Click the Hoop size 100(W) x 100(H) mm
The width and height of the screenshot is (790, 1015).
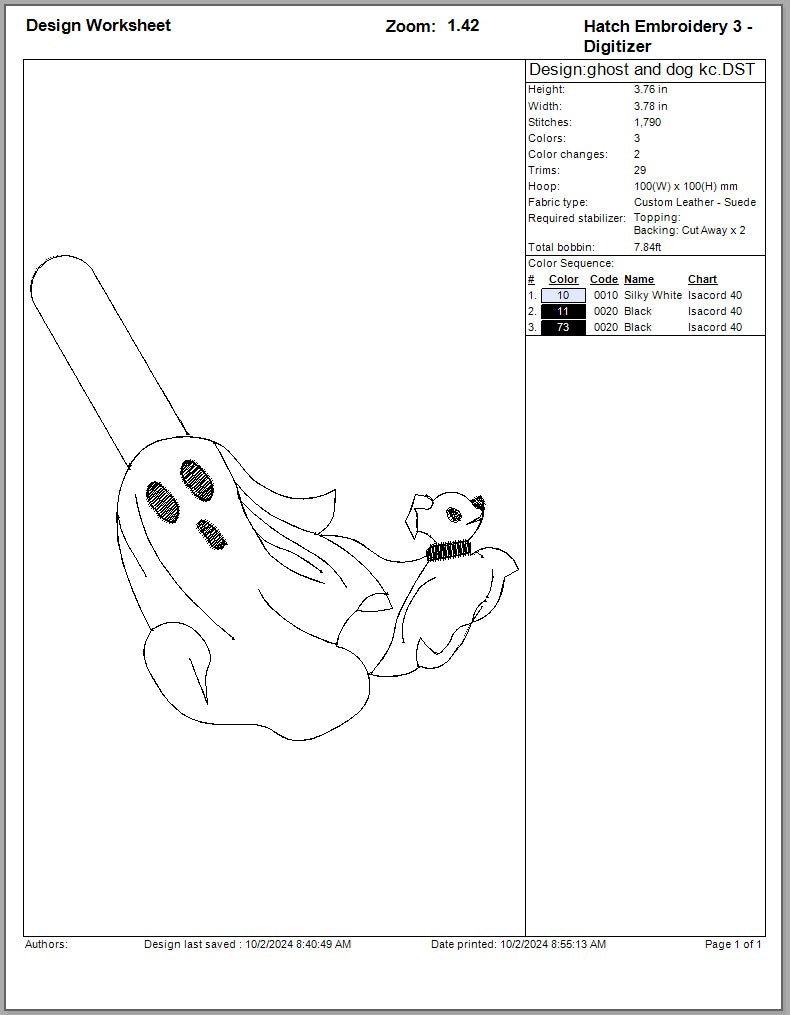point(685,186)
